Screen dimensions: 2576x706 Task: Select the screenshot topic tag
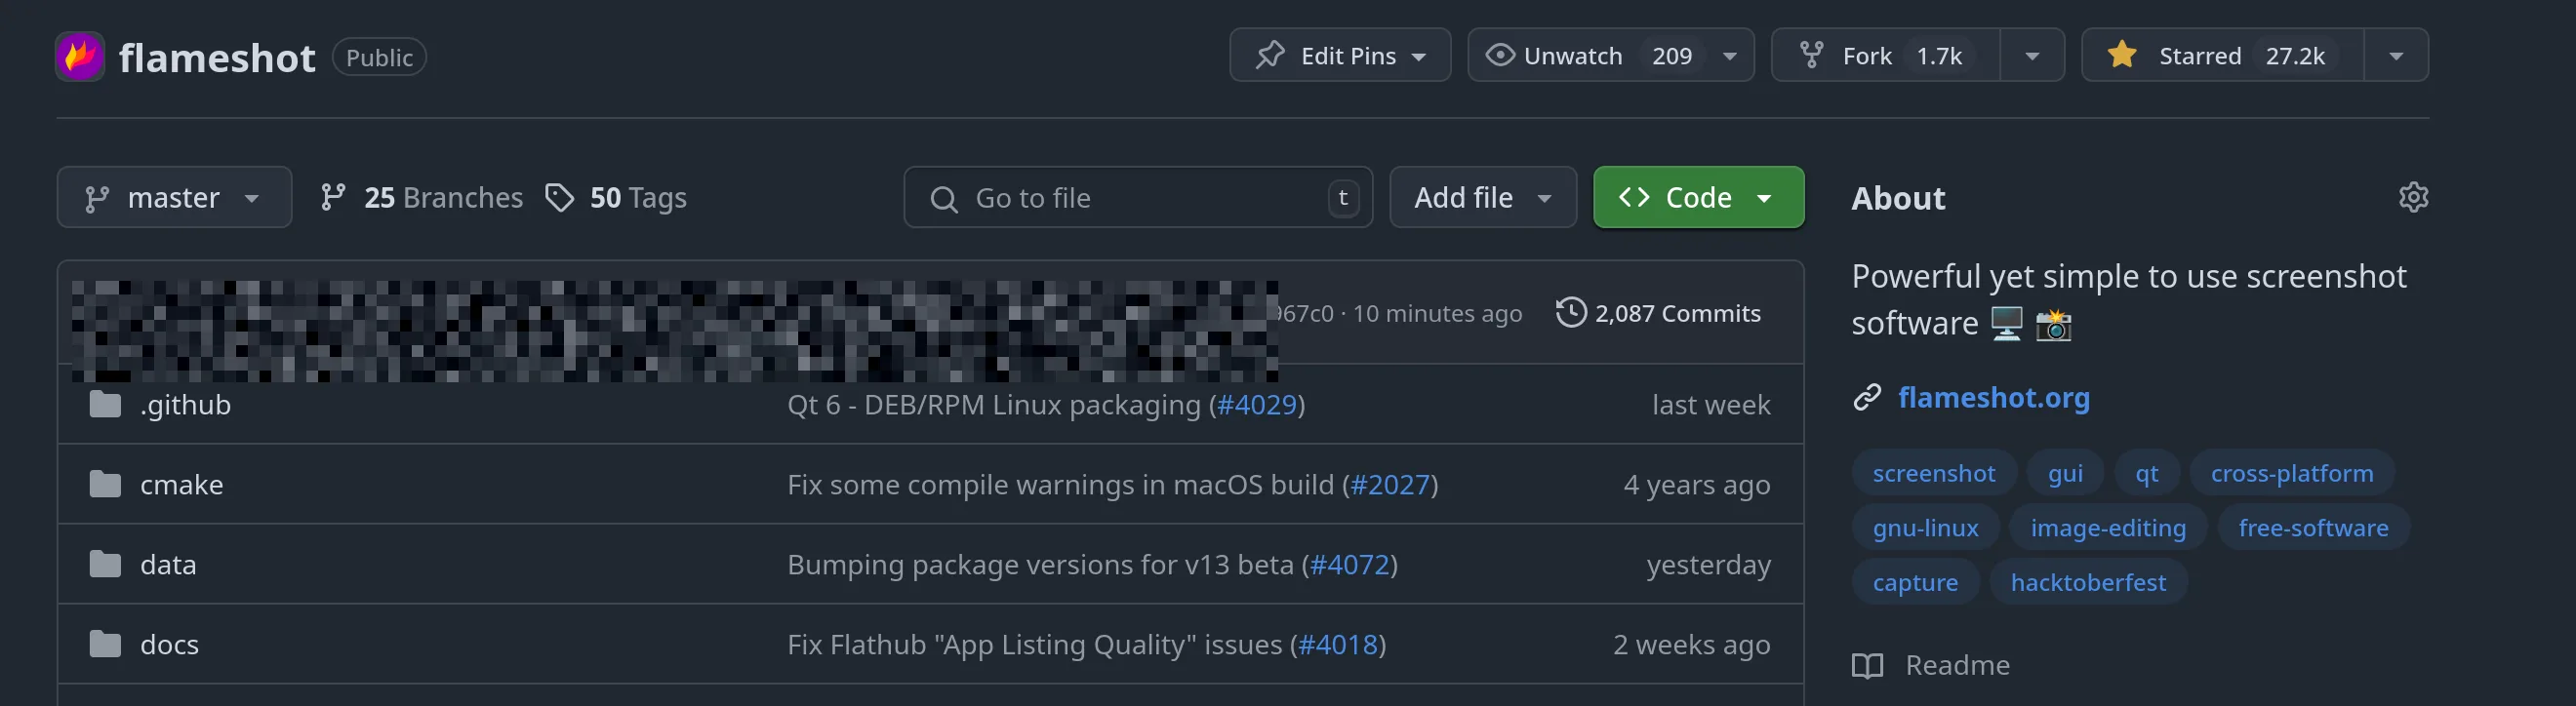coord(1933,473)
